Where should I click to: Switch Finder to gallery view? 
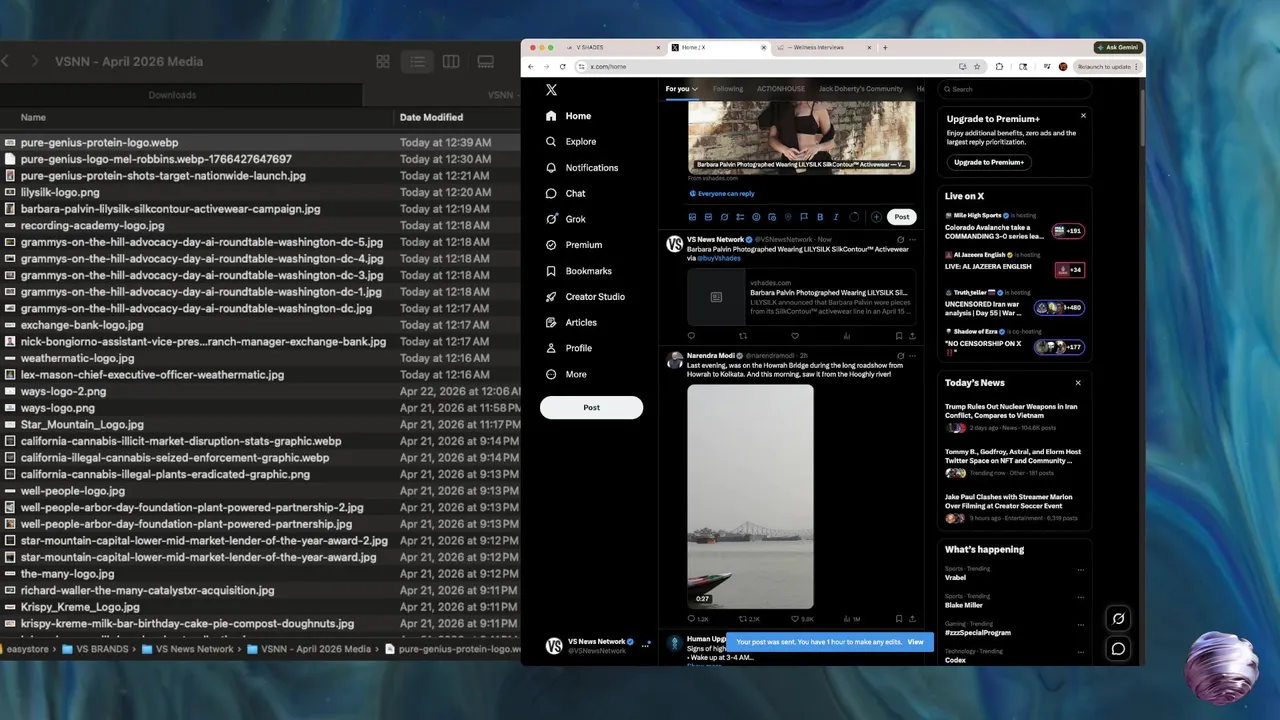pos(485,62)
